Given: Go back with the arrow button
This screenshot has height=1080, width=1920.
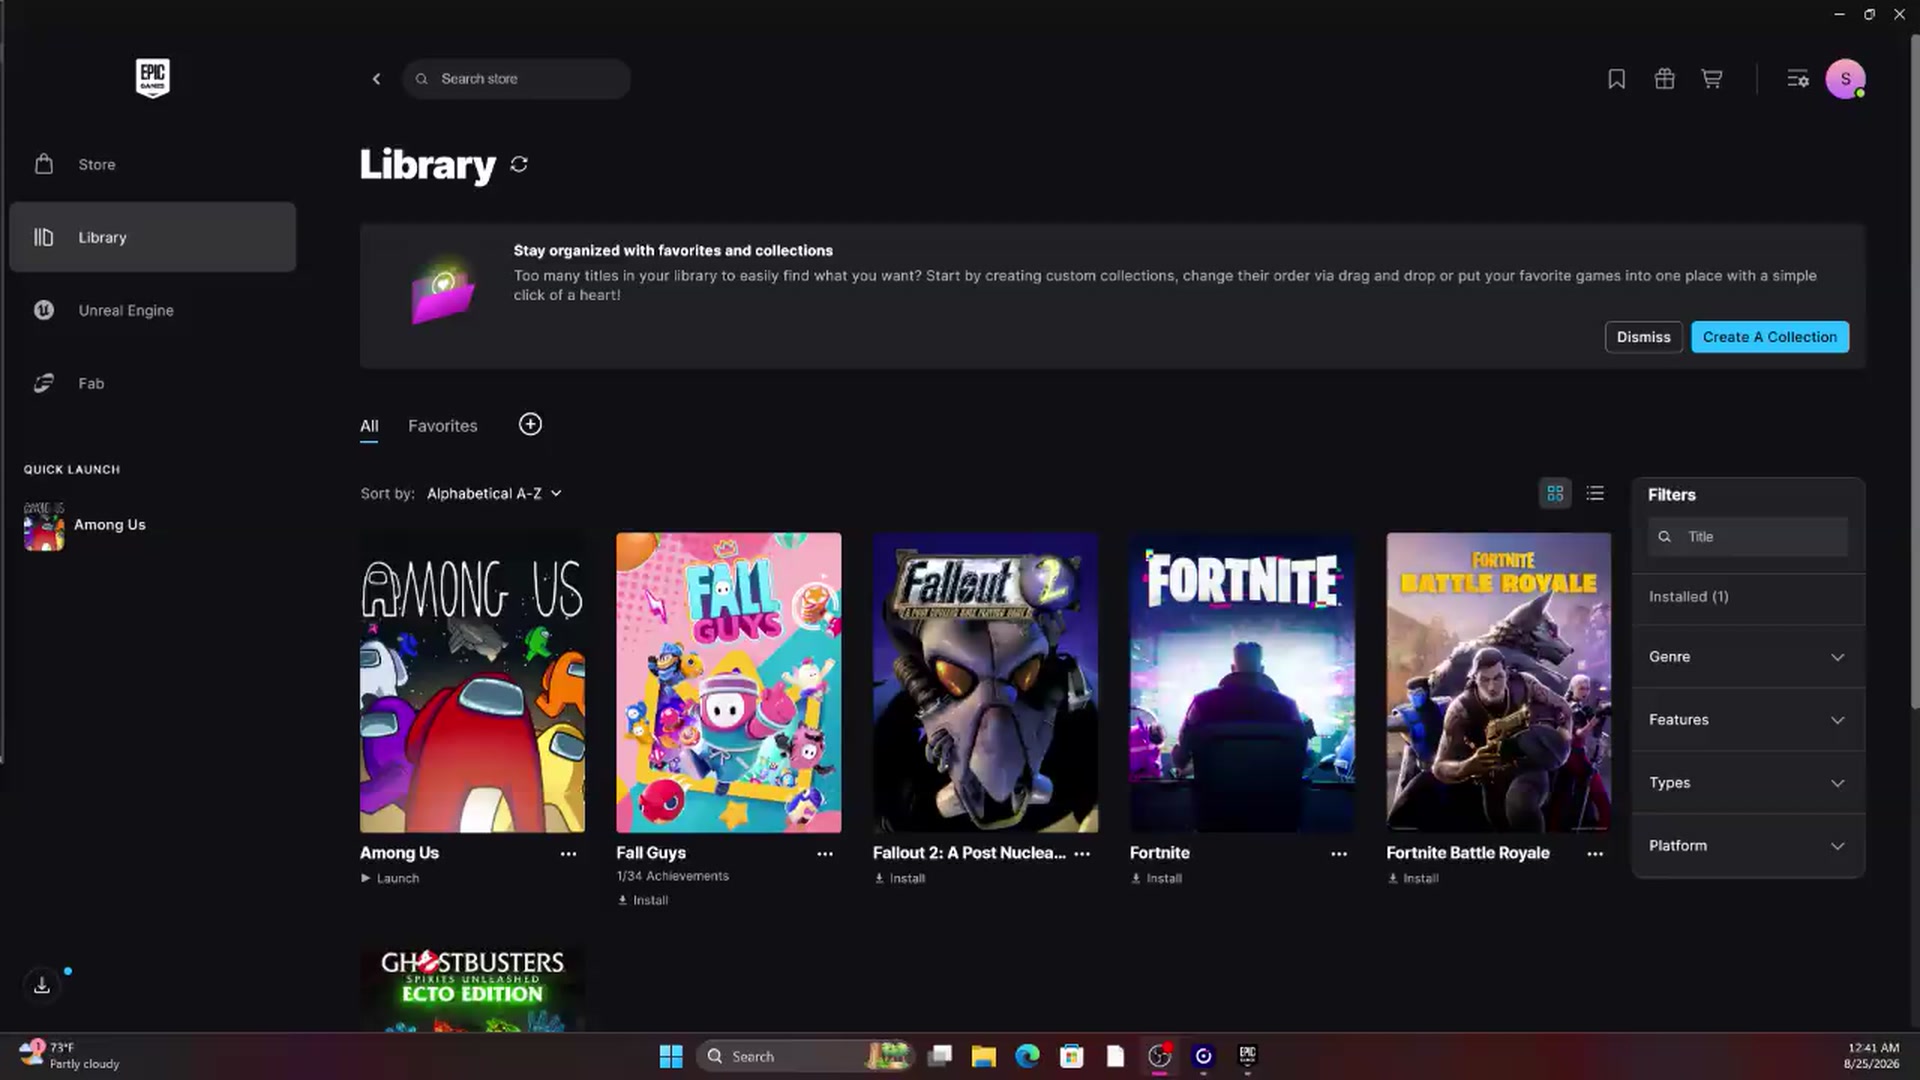Looking at the screenshot, I should (376, 79).
